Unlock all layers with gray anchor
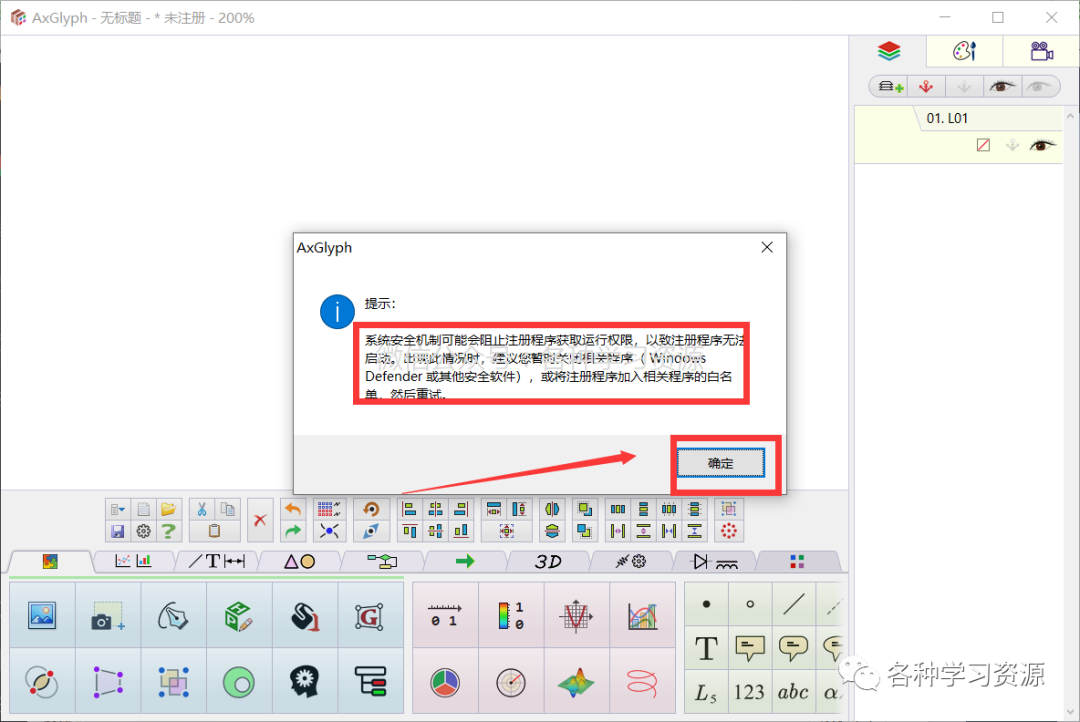Viewport: 1080px width, 722px height. [964, 87]
